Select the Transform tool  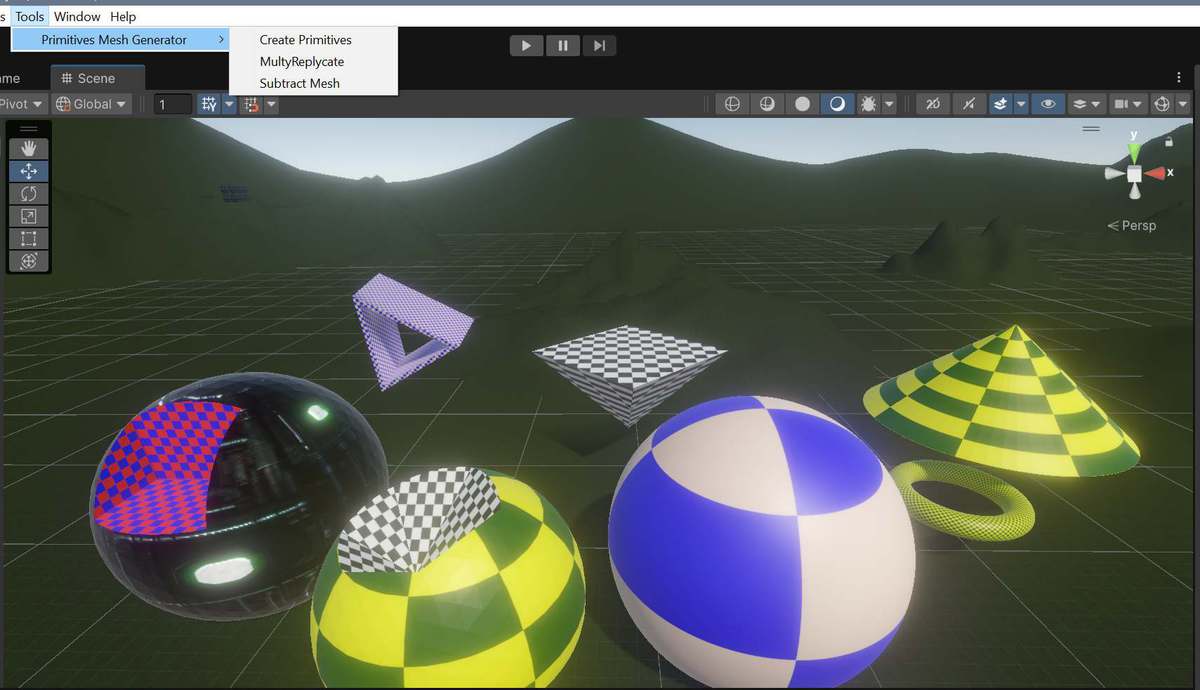pos(28,261)
